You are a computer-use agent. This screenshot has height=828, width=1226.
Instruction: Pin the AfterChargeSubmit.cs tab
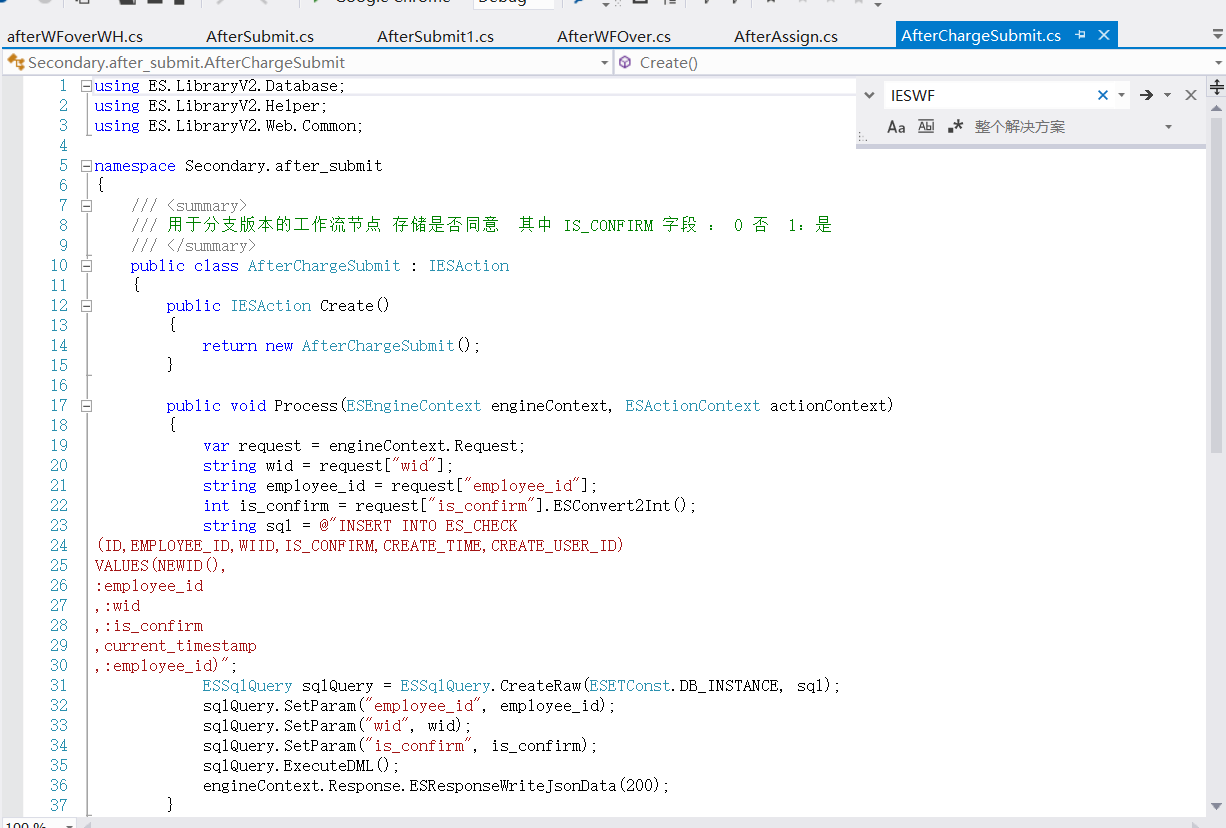point(1081,35)
